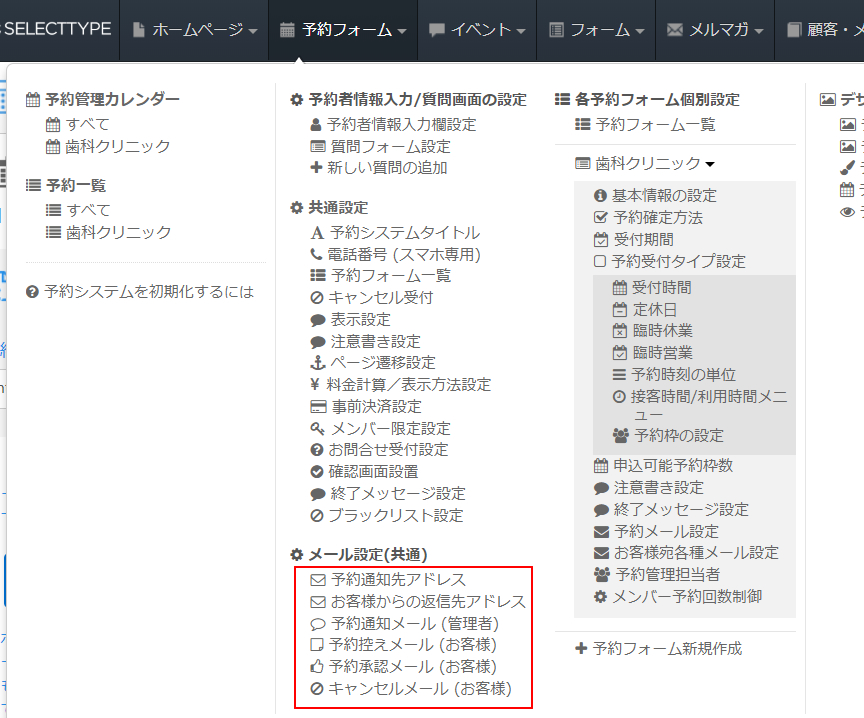Select 歯科クリニック under 予約管理カレンダー
Screen dimensions: 864x718
point(118,146)
